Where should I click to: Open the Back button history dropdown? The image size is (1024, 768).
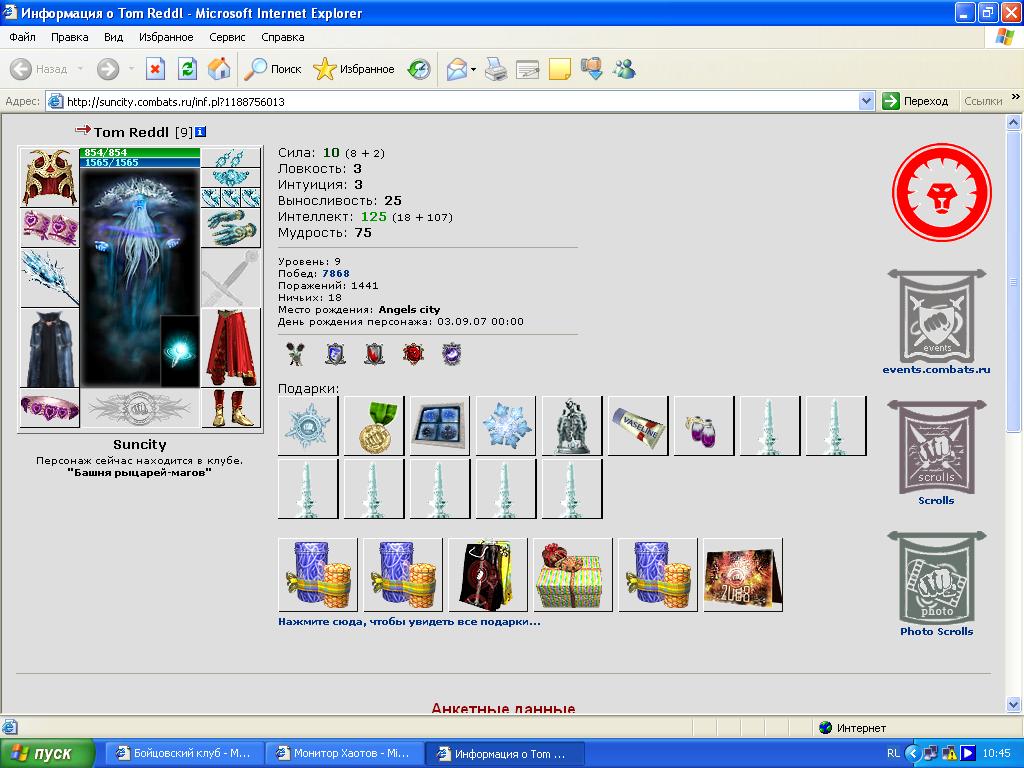pyautogui.click(x=80, y=69)
